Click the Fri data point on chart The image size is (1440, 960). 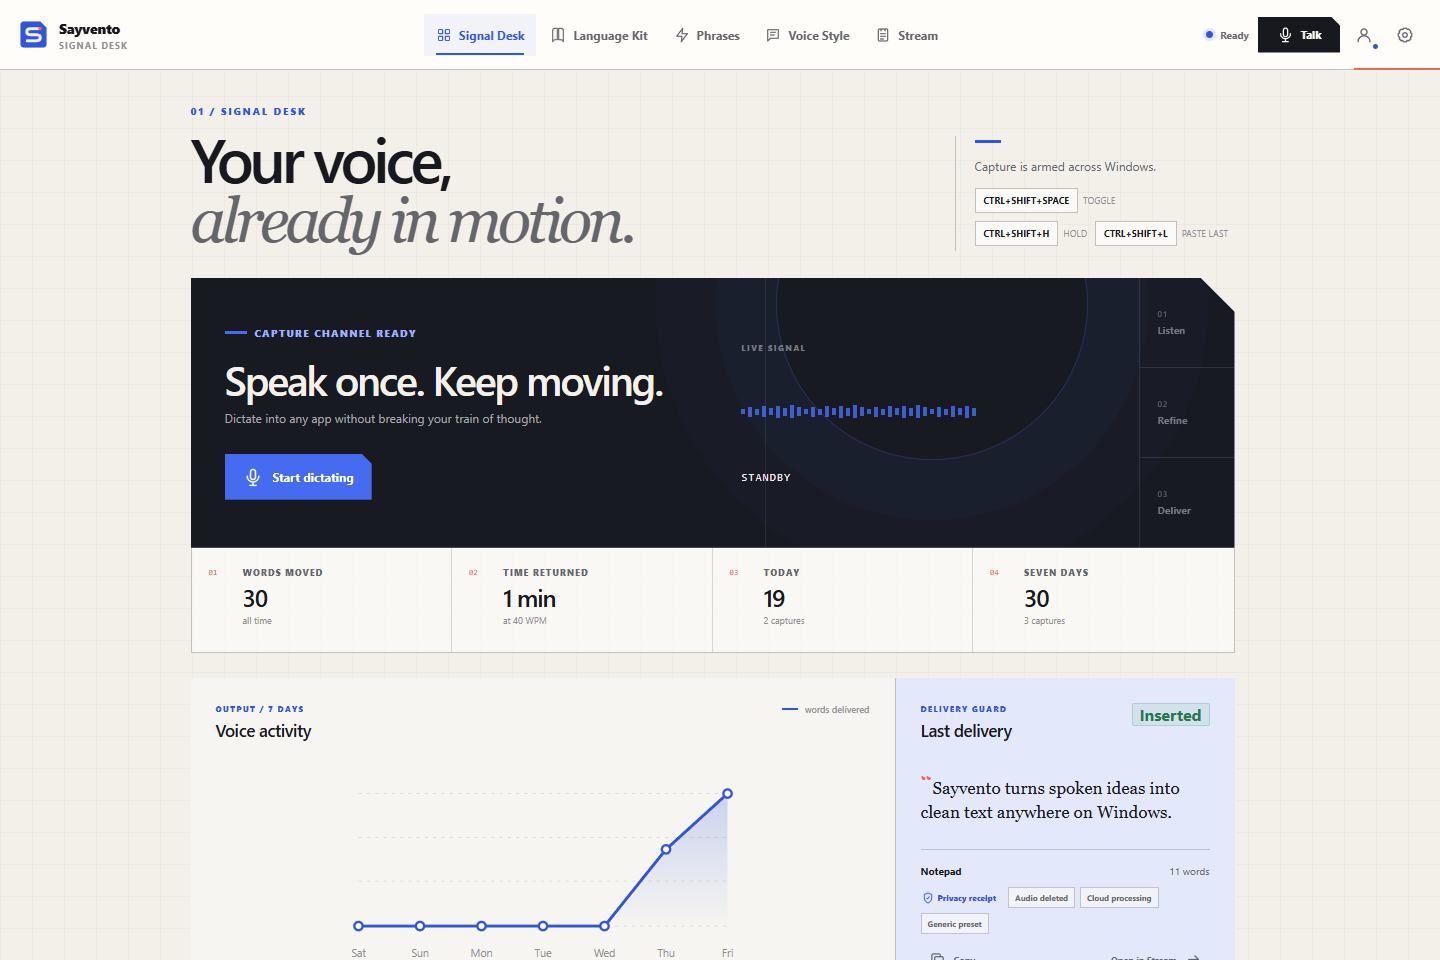click(x=727, y=794)
